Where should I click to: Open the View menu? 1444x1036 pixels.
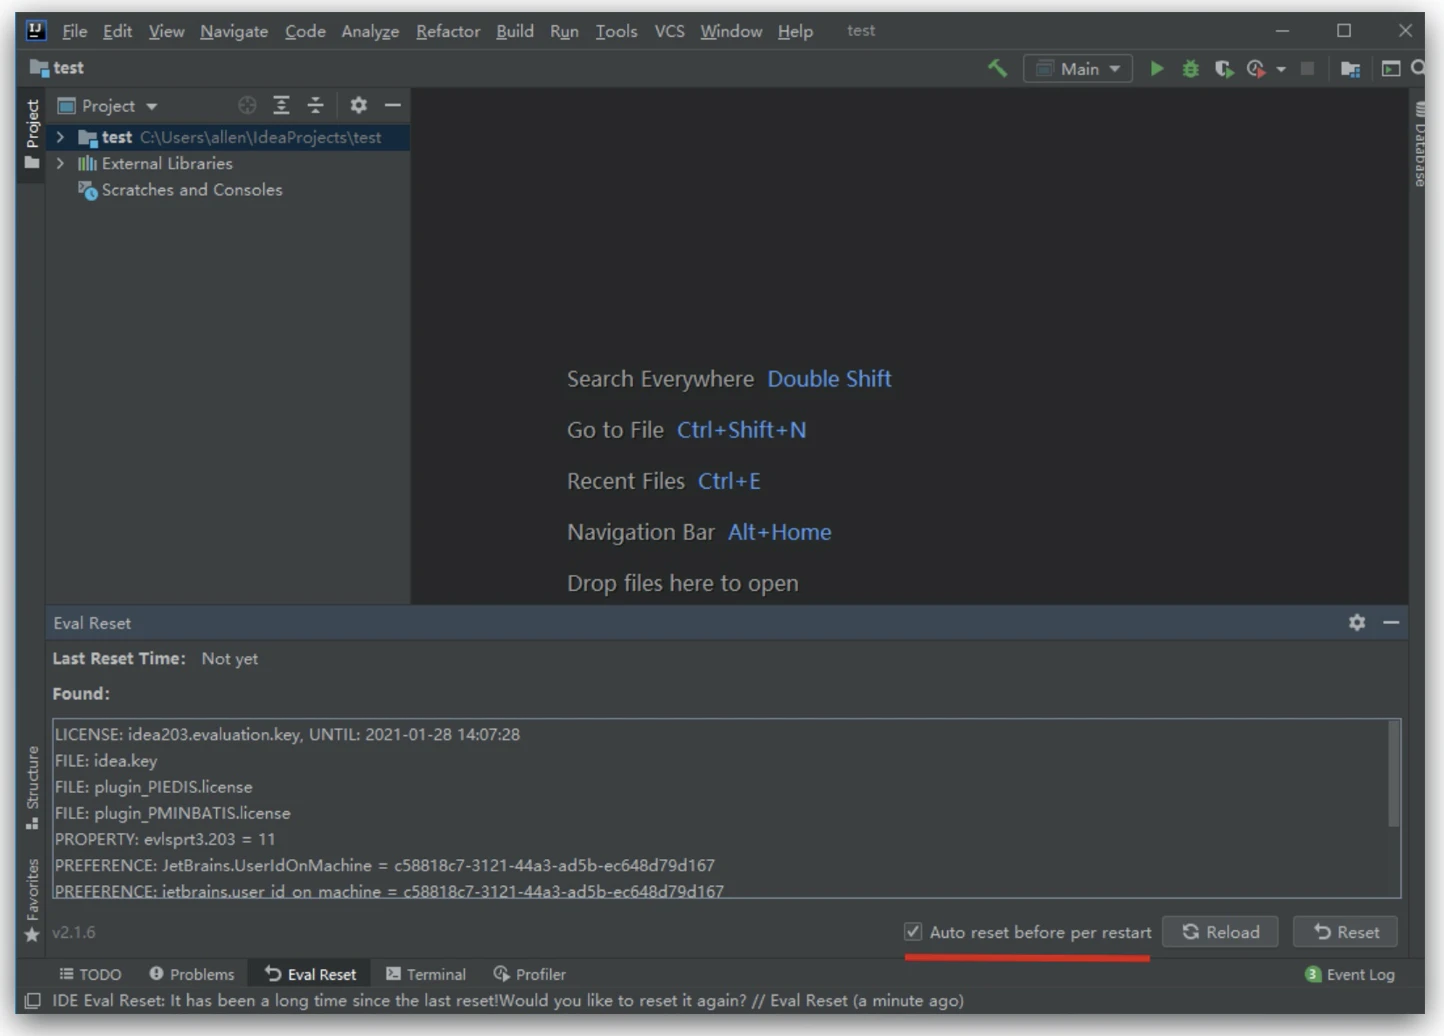[166, 31]
